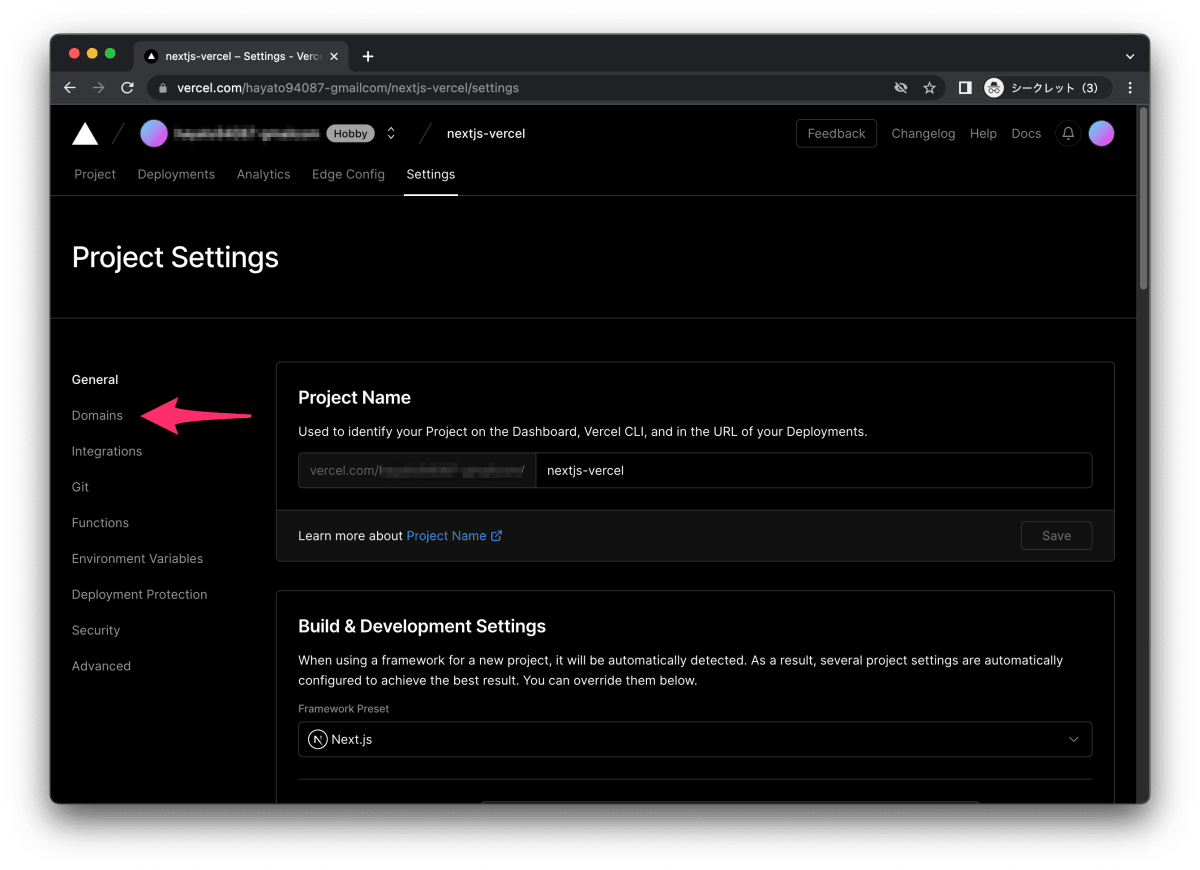Go back with the browser back arrow
Image resolution: width=1200 pixels, height=870 pixels.
coord(69,88)
